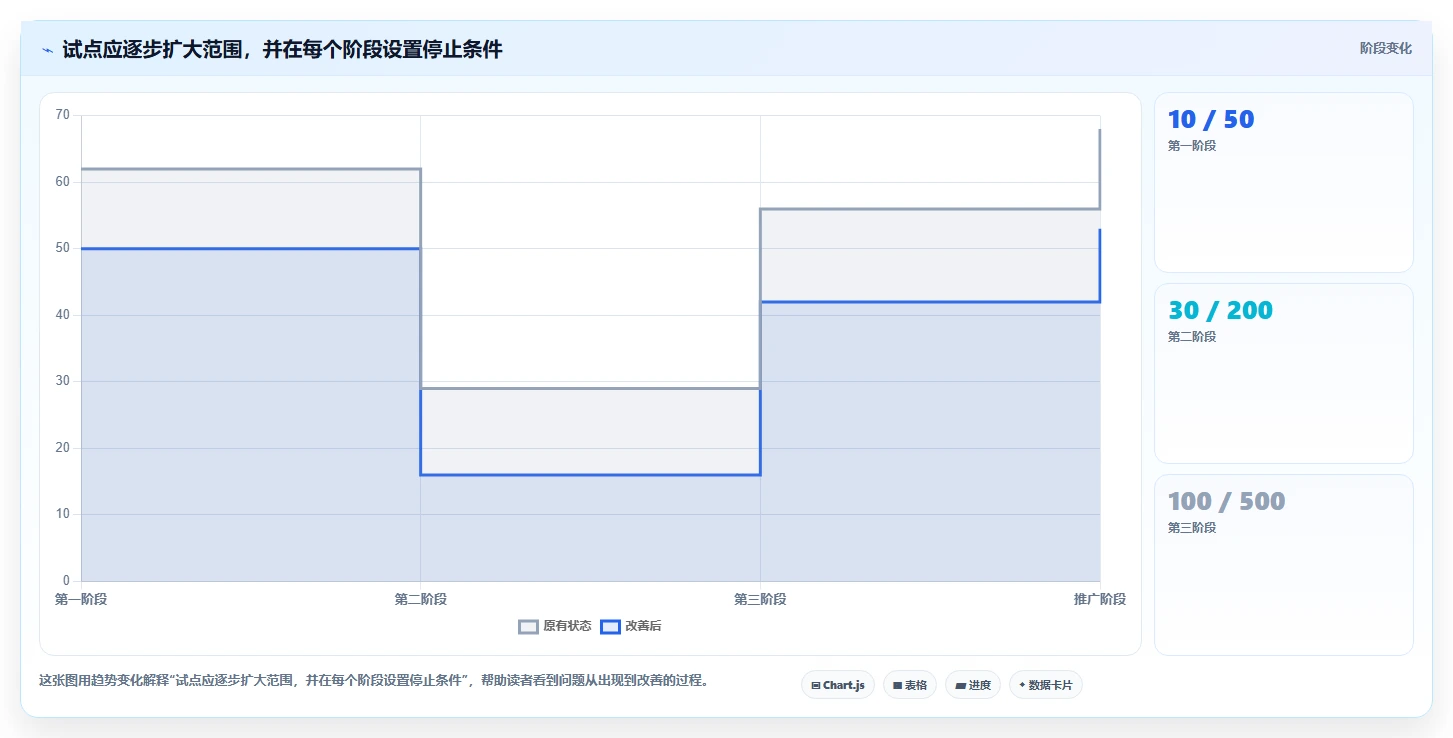Click the y-axis value 20
Image resolution: width=1453 pixels, height=738 pixels.
pos(63,448)
